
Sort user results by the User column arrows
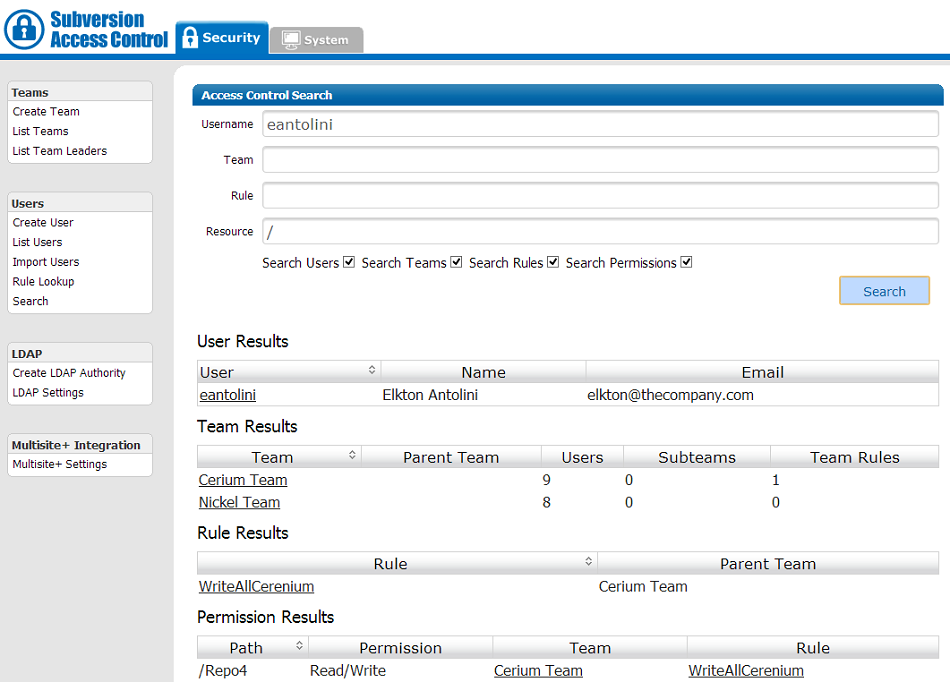click(371, 370)
